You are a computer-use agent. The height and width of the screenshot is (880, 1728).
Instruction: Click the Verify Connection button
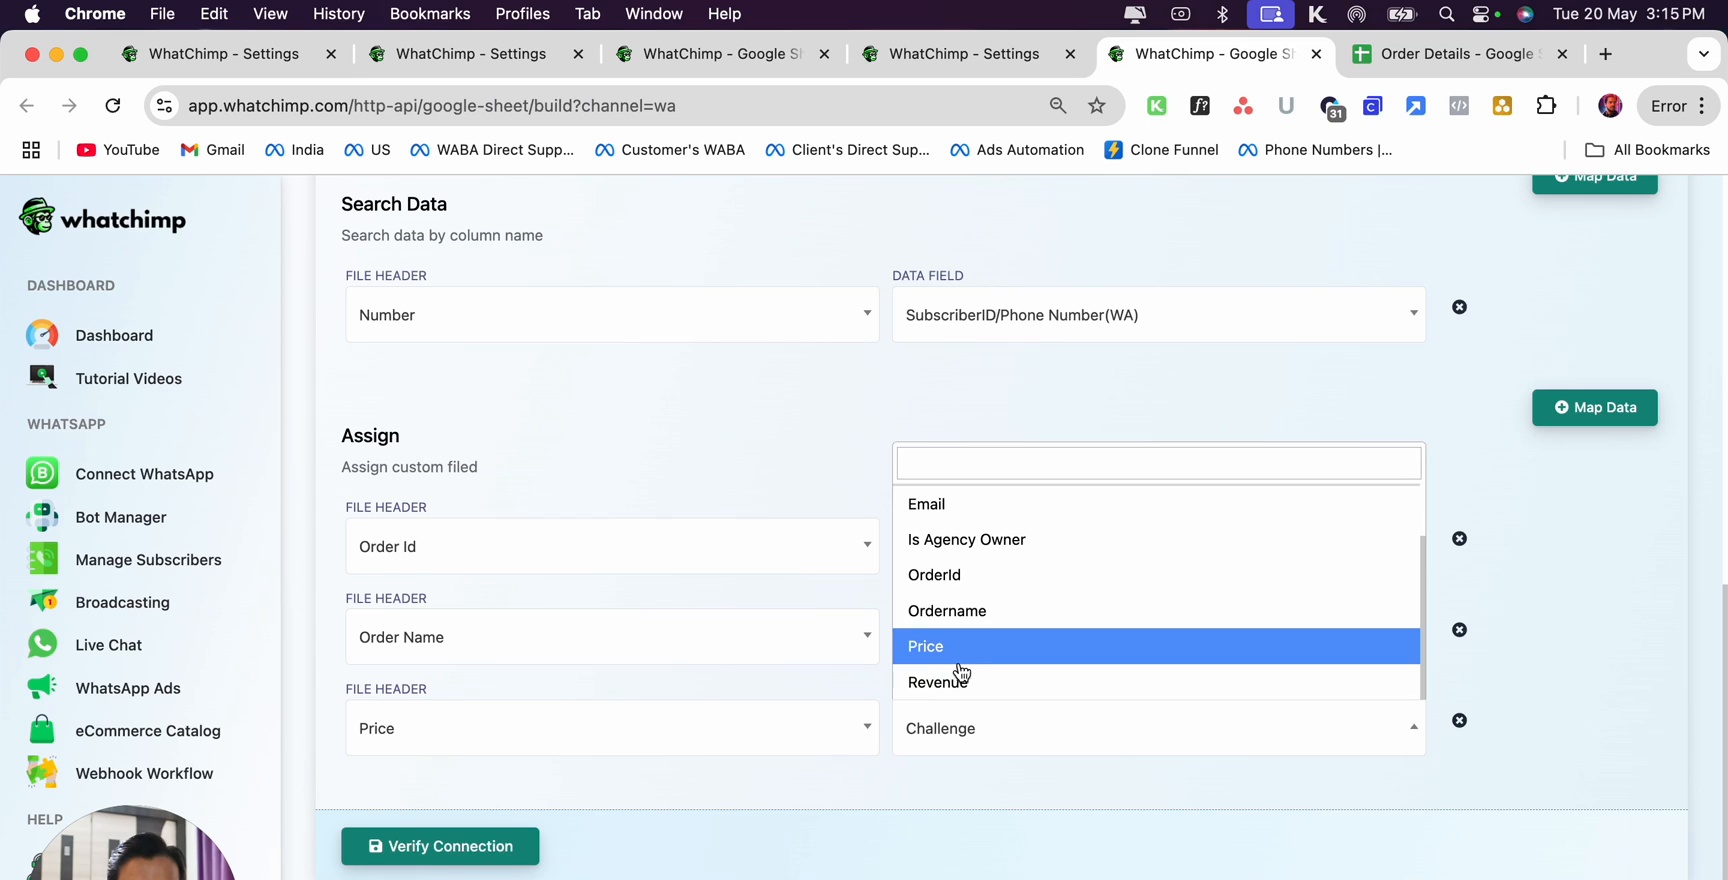coord(440,846)
